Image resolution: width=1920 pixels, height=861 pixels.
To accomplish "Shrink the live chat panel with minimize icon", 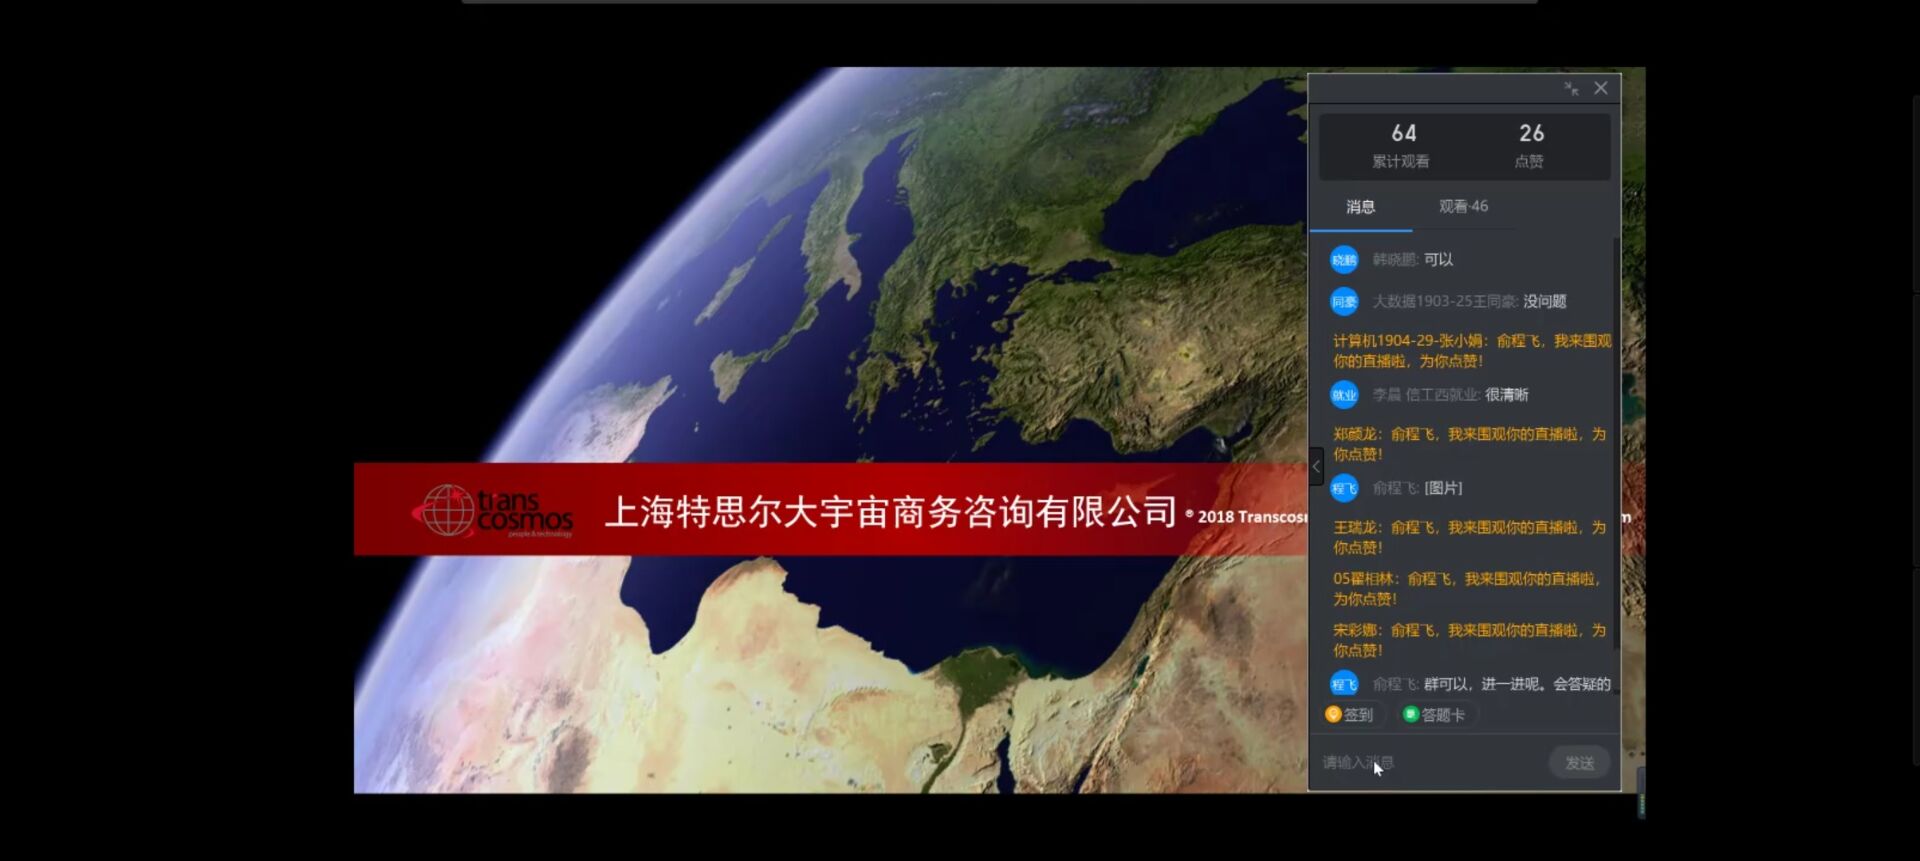I will 1571,89.
